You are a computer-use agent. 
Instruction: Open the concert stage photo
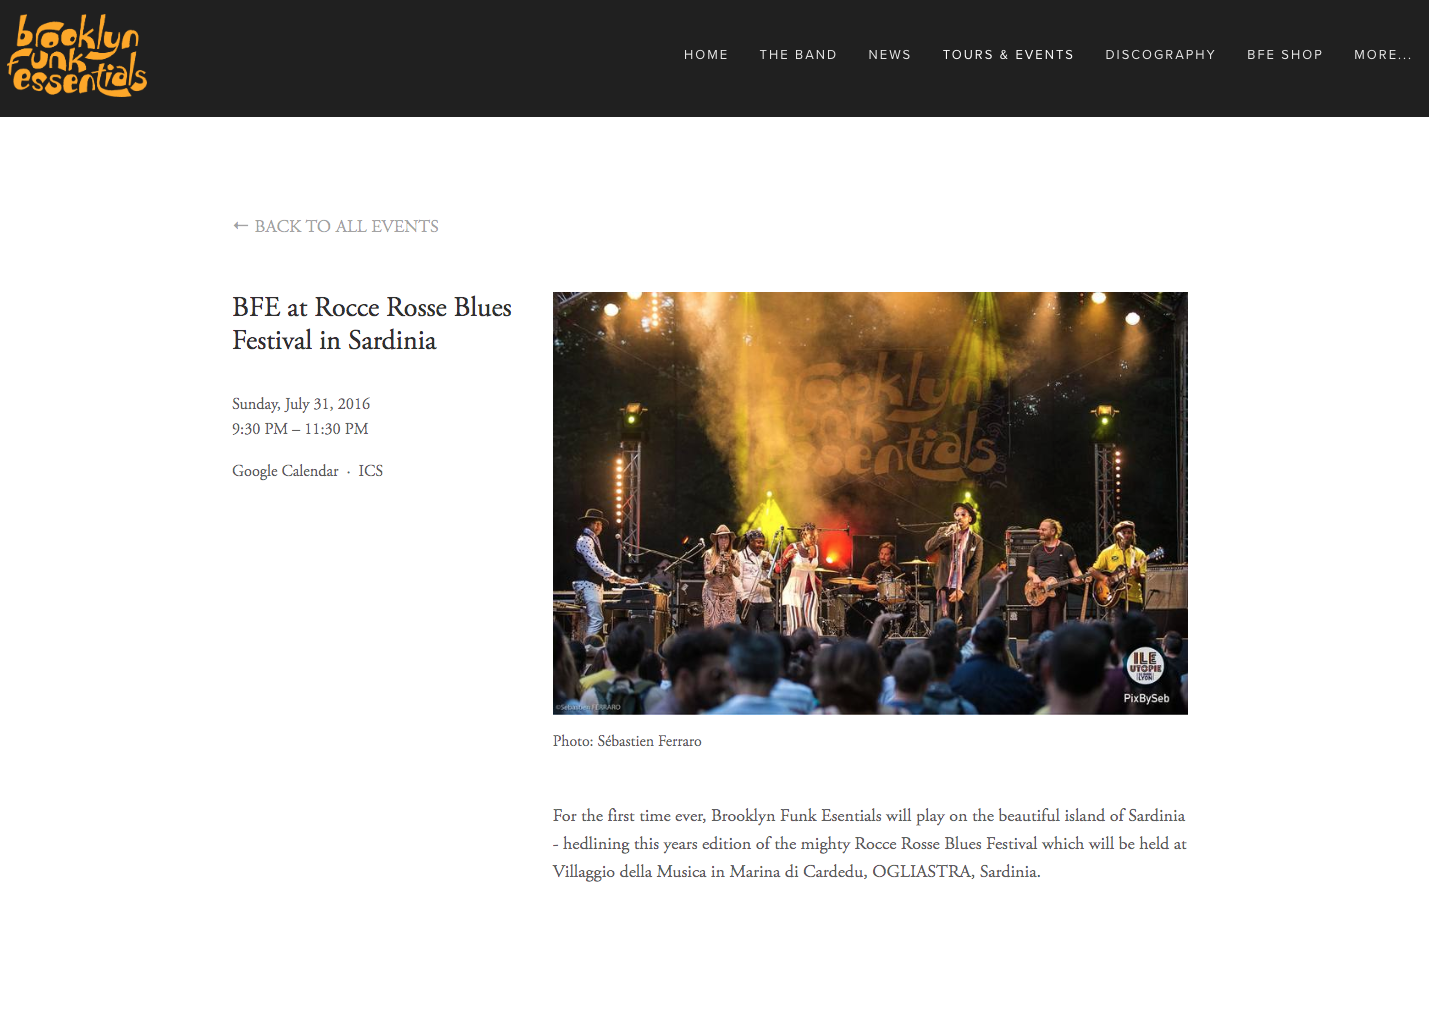click(870, 503)
